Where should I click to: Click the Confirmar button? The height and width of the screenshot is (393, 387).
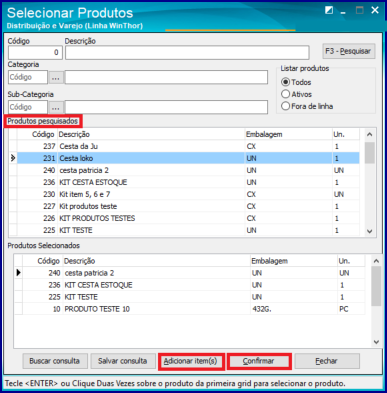(259, 361)
